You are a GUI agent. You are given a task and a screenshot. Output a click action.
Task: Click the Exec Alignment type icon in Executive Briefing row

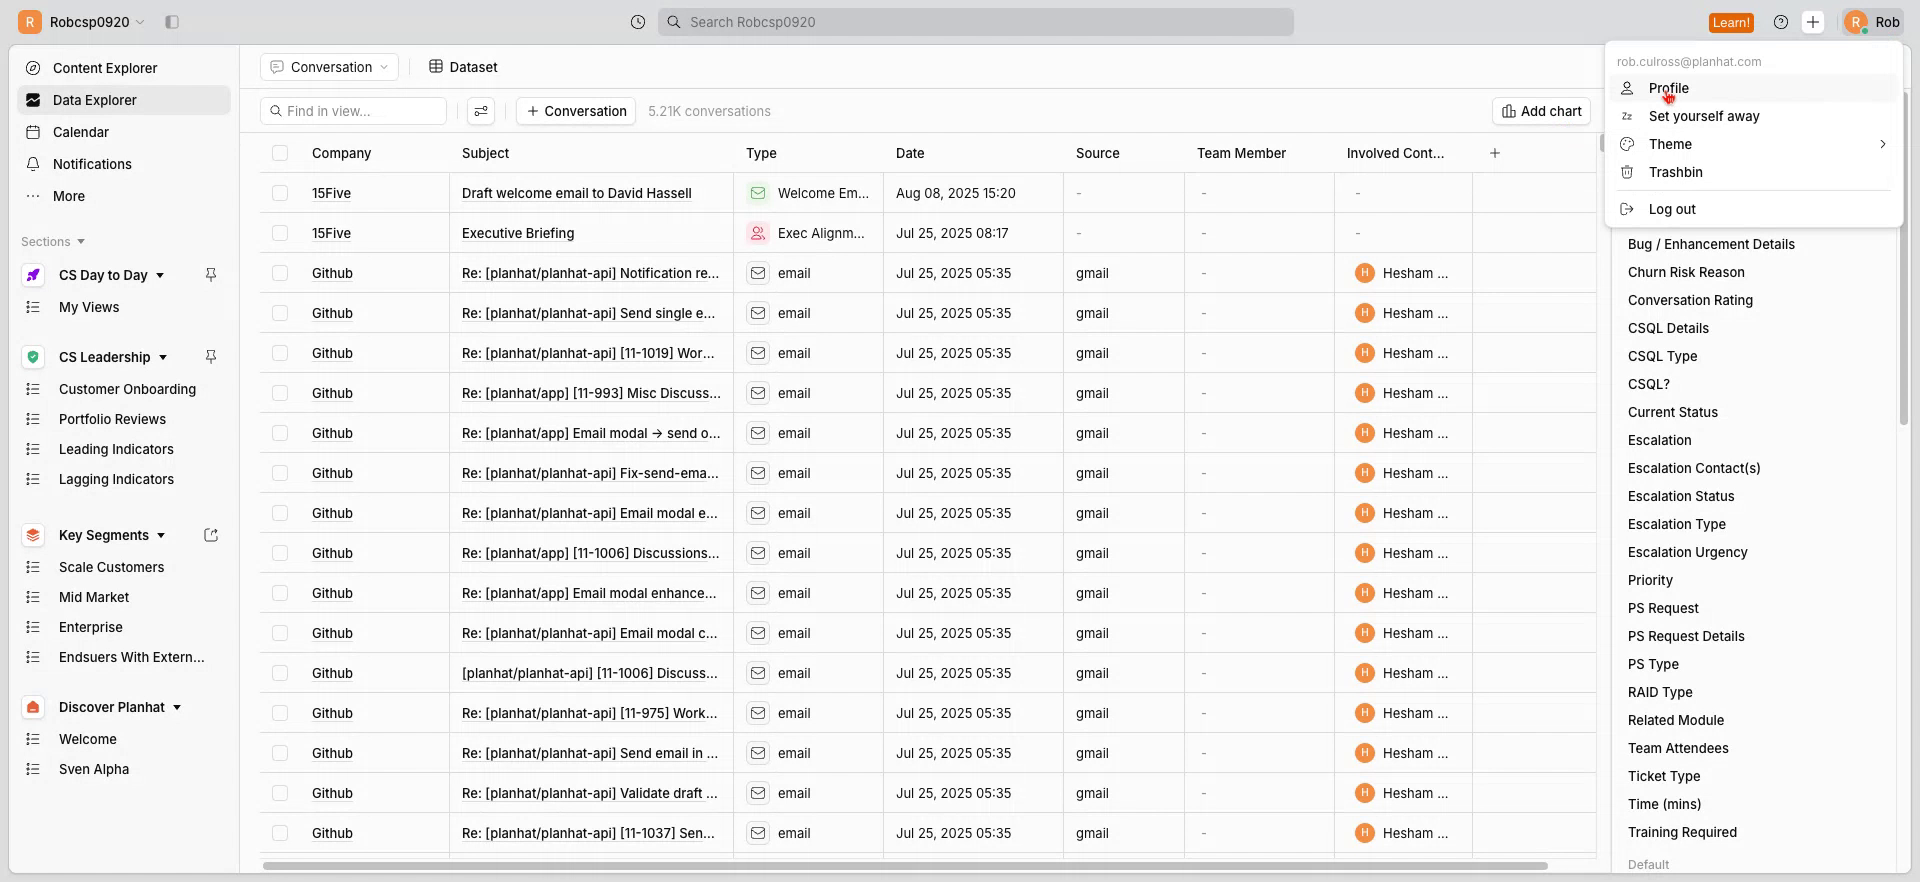[758, 233]
